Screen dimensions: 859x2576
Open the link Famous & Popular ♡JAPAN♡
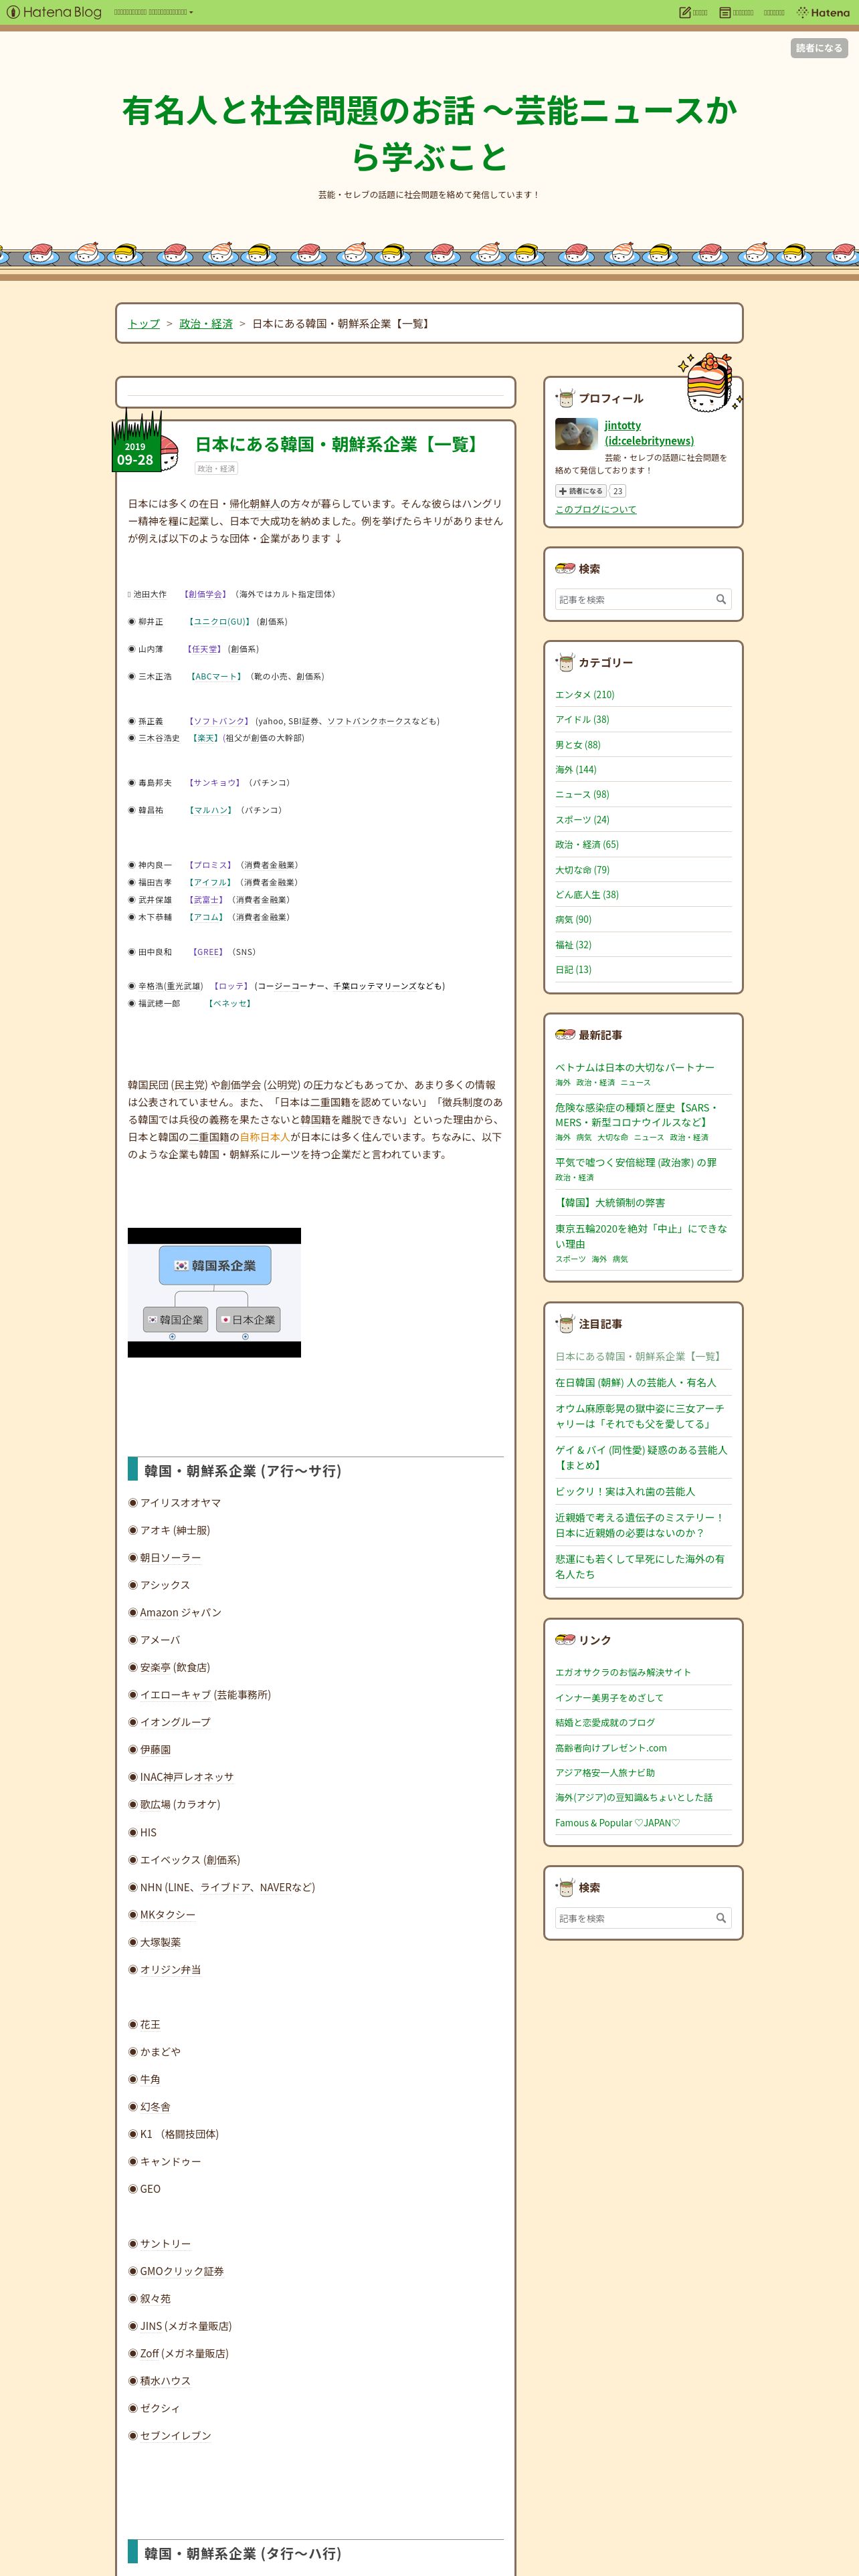pos(618,1822)
